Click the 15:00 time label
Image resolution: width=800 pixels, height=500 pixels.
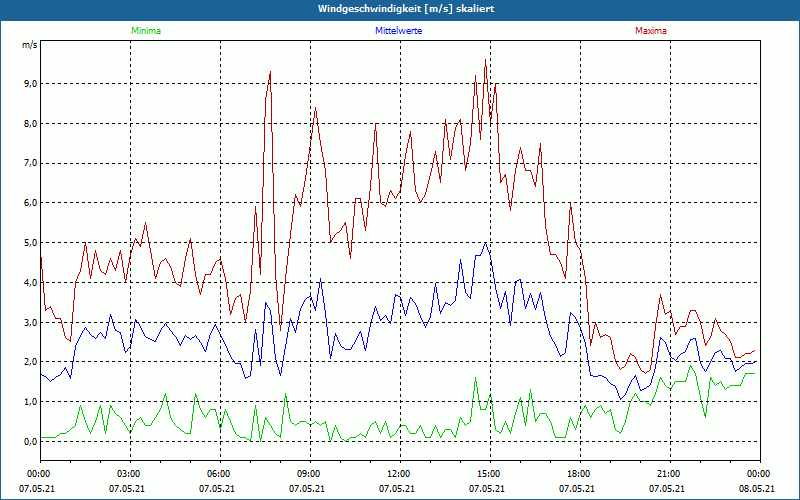[487, 474]
